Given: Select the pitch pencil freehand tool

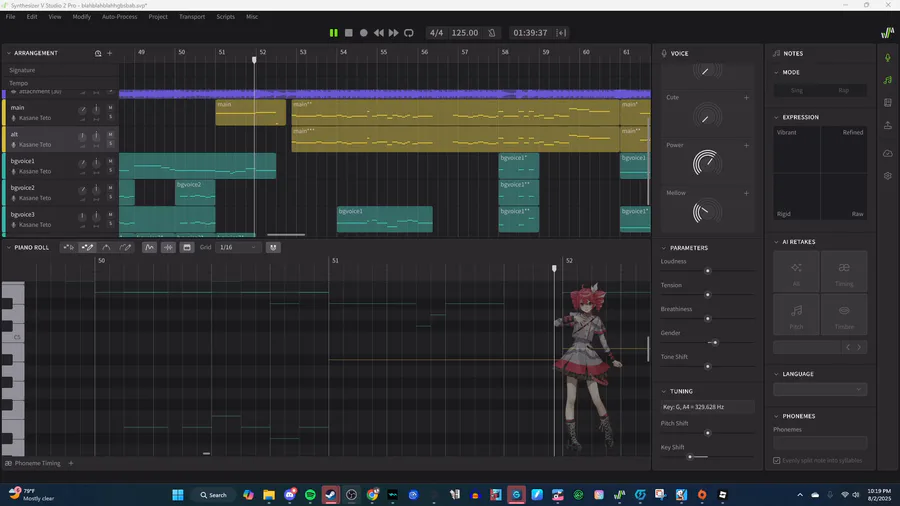Looking at the screenshot, I should [125, 247].
